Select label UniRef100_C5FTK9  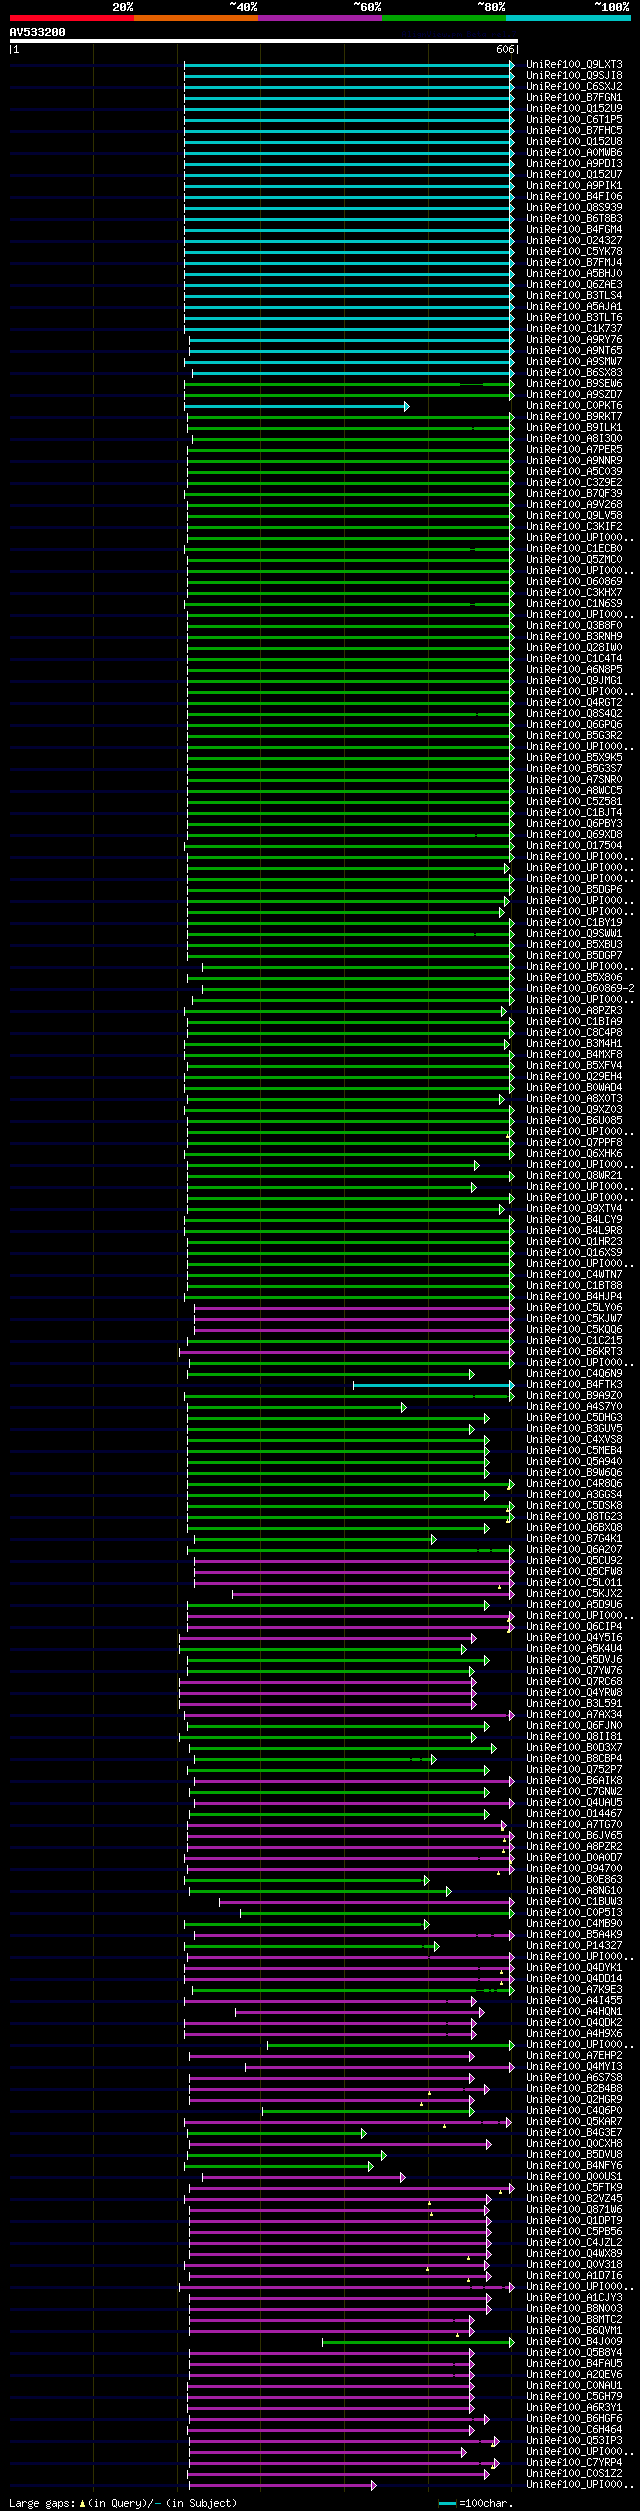click(x=574, y=2188)
